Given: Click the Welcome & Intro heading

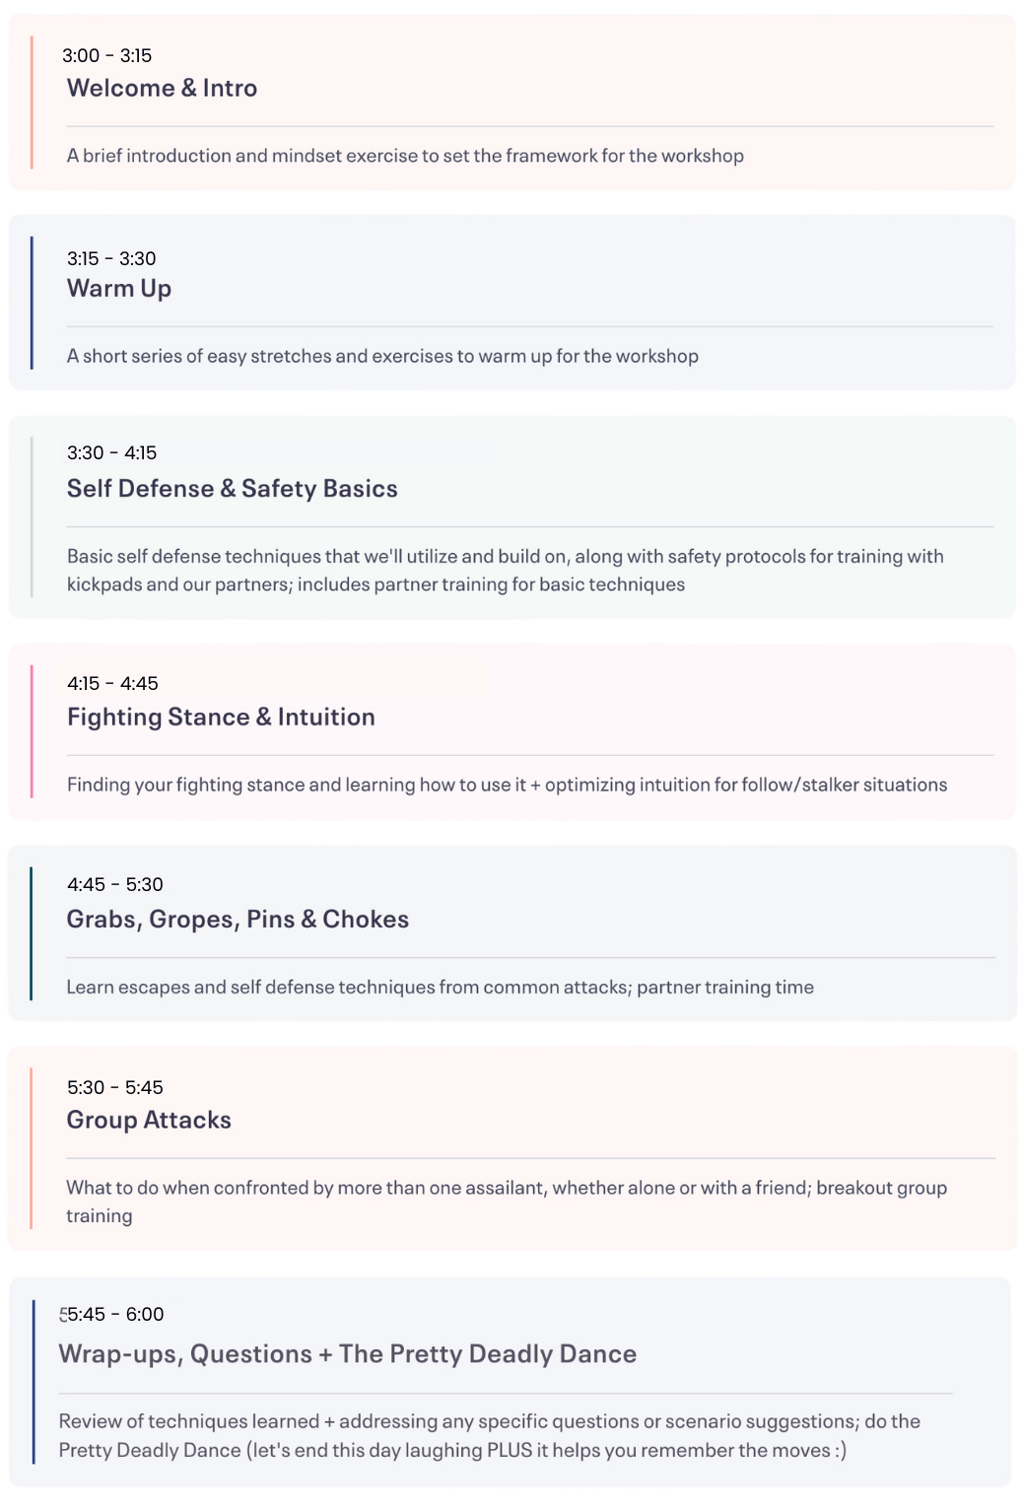Looking at the screenshot, I should [162, 88].
